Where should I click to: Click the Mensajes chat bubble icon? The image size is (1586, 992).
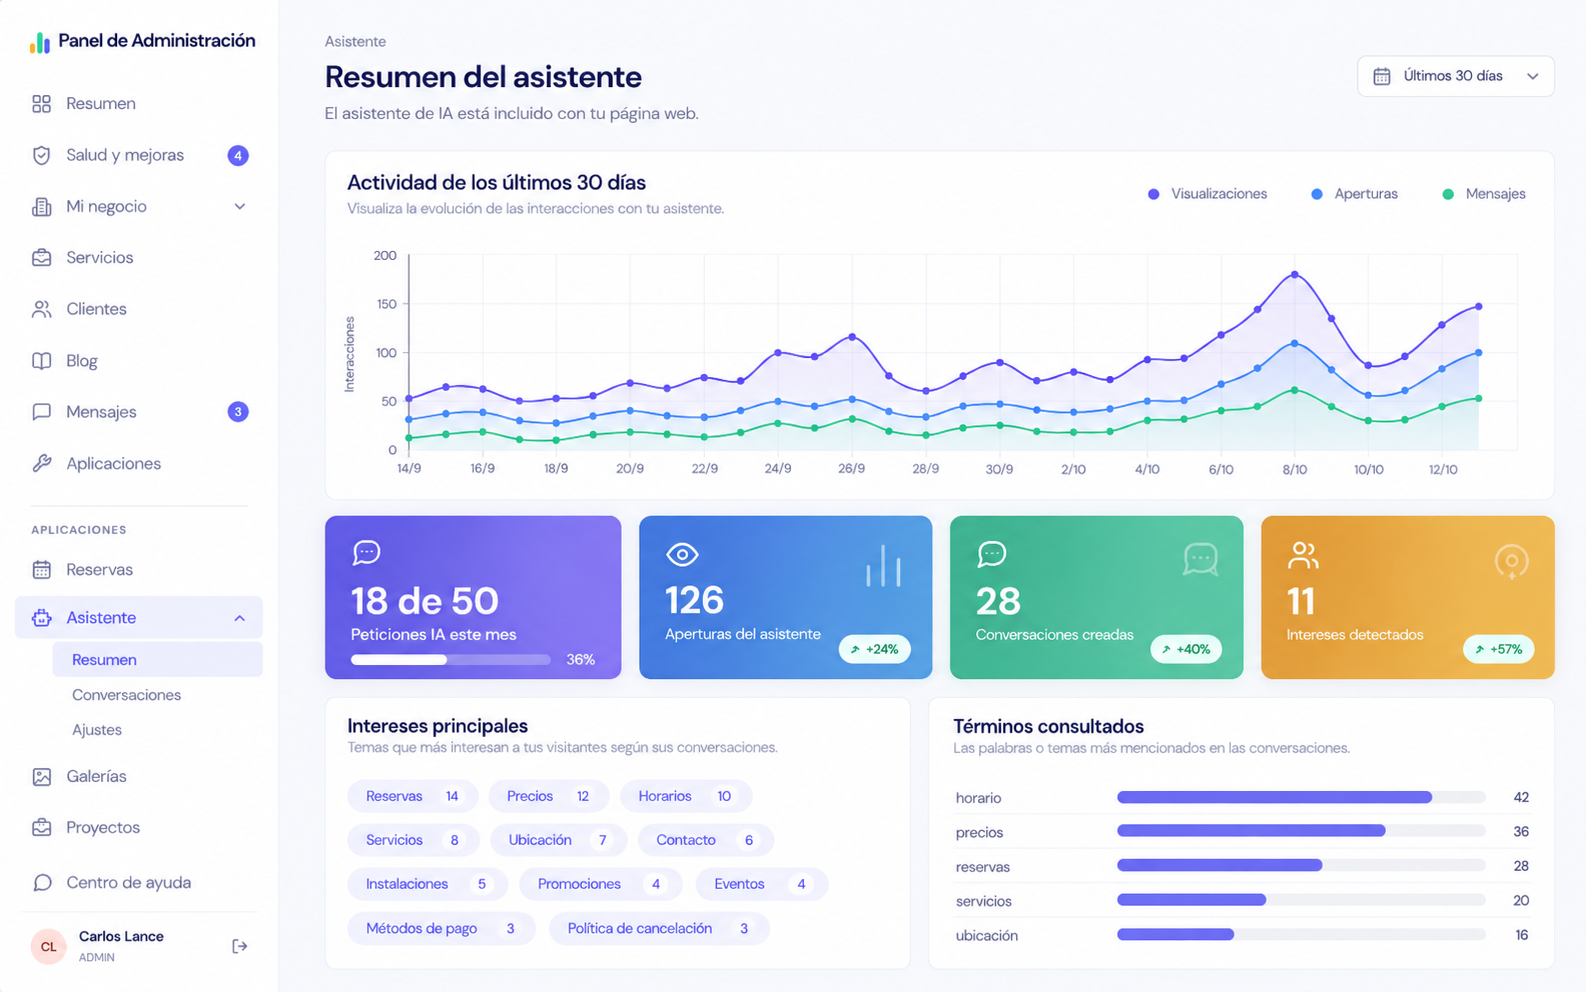[41, 412]
